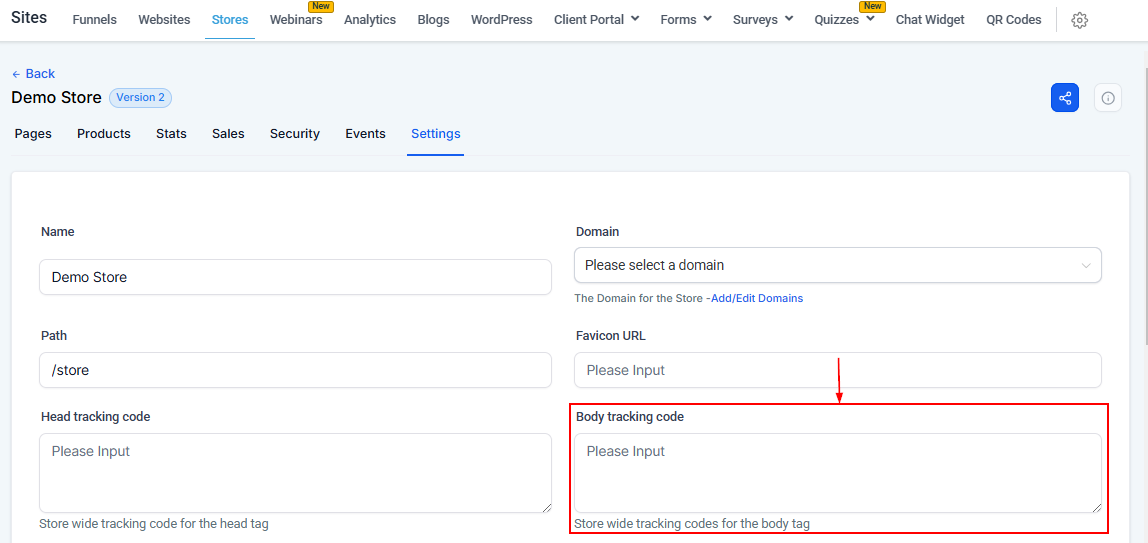Go to the Stats tab
1148x543 pixels.
pos(171,134)
